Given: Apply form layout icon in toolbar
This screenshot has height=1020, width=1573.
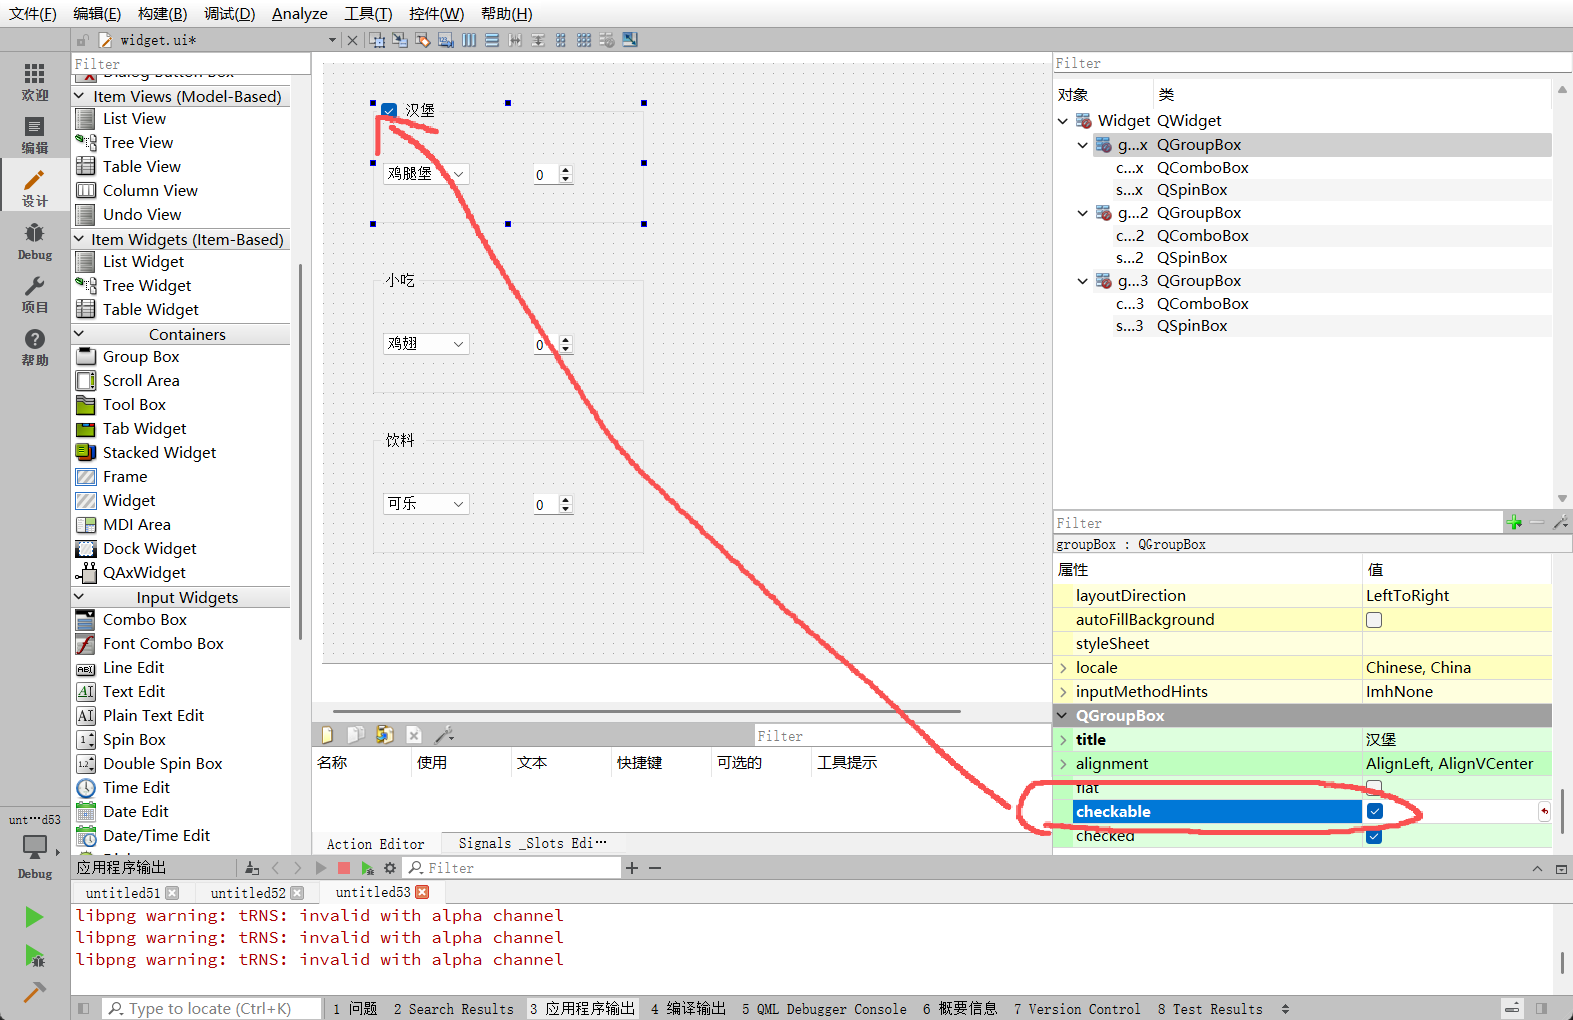Looking at the screenshot, I should 561,40.
